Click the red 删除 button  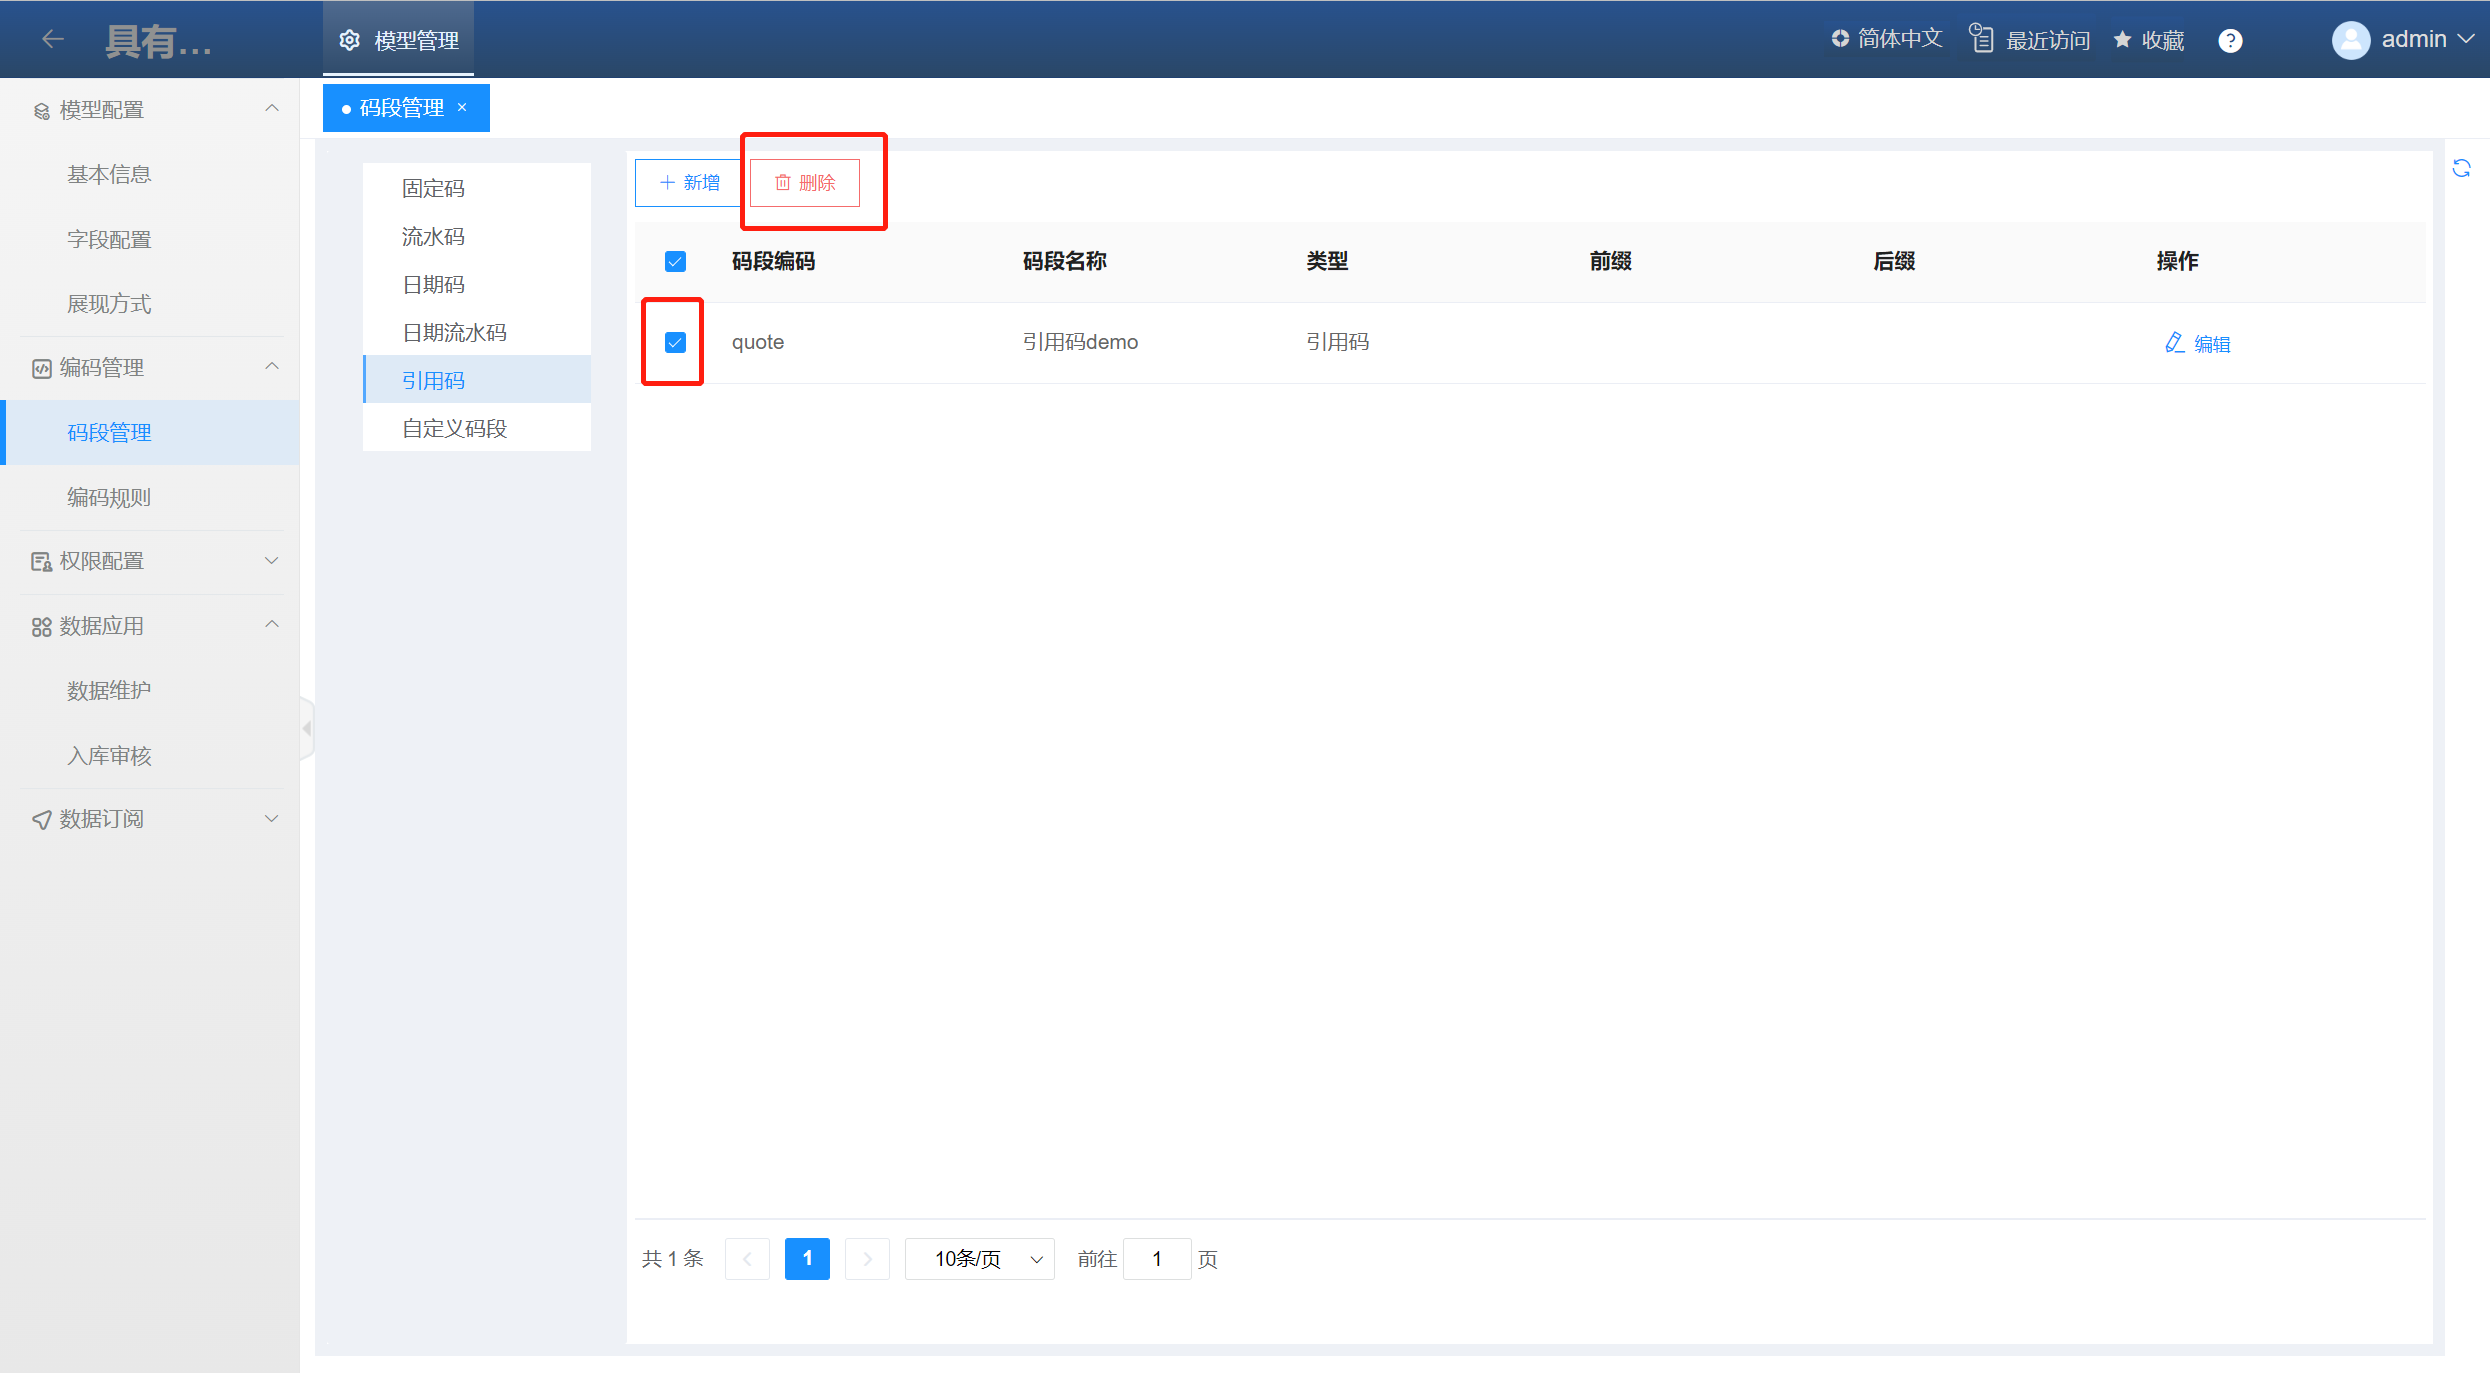805,183
